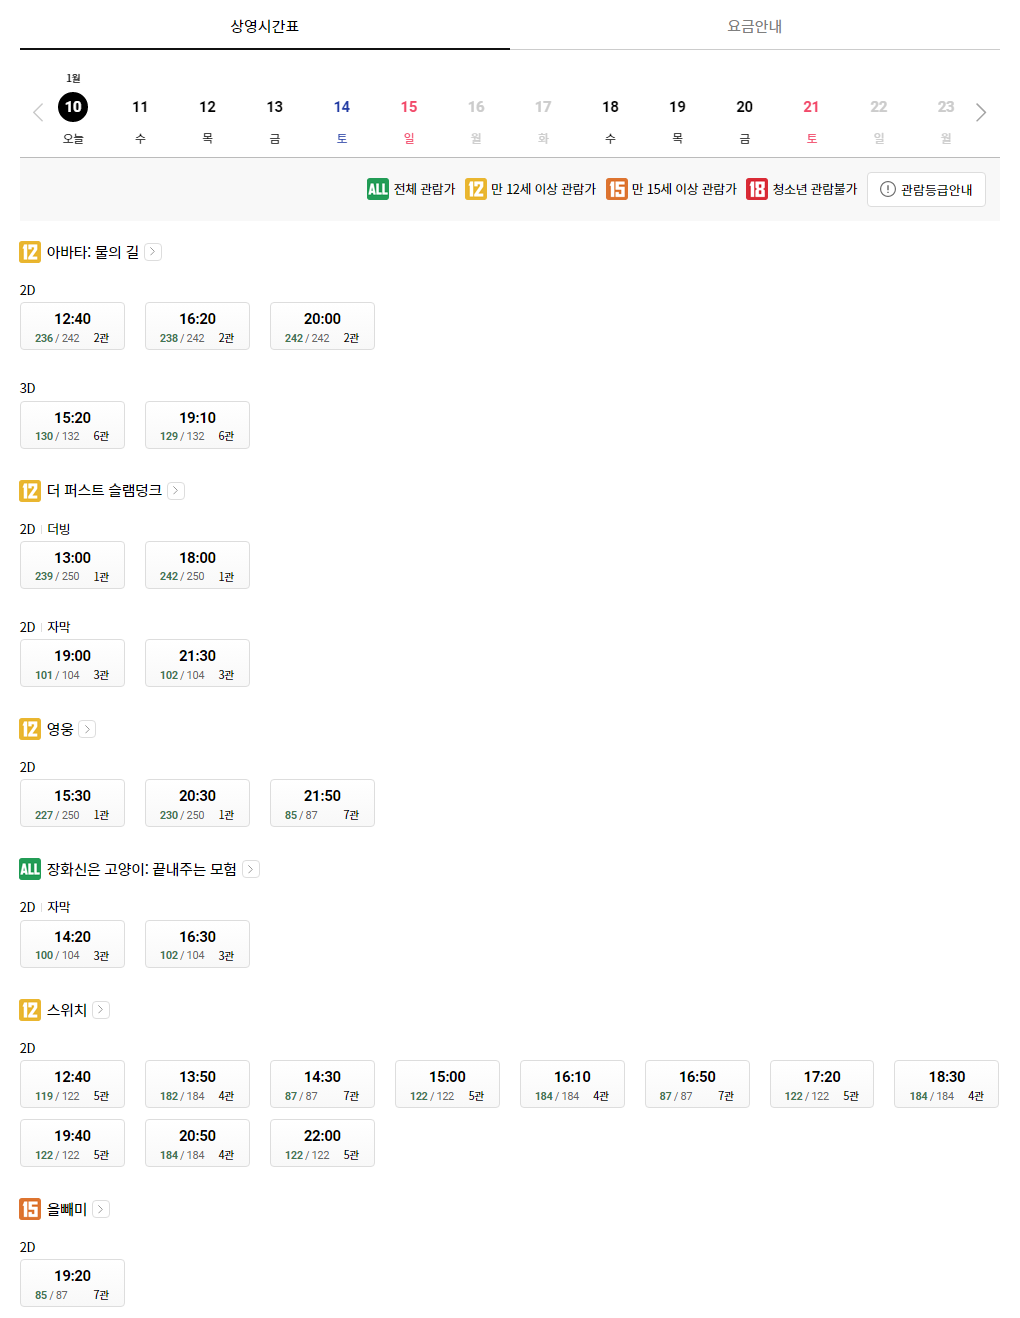Book 스위치 12:40 showing
This screenshot has width=1020, height=1318.
point(72,1084)
